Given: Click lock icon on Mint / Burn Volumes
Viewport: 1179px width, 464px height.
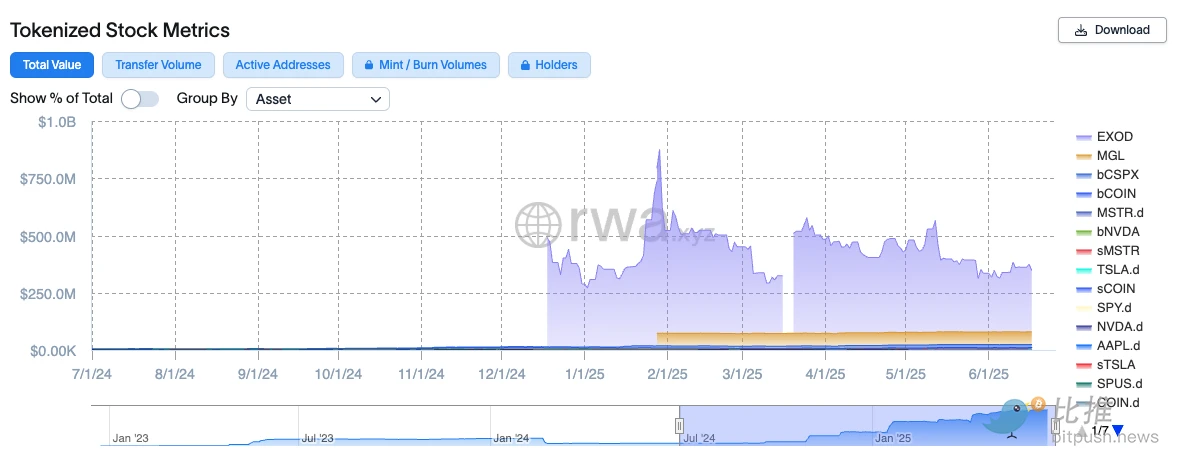Looking at the screenshot, I should [x=369, y=65].
